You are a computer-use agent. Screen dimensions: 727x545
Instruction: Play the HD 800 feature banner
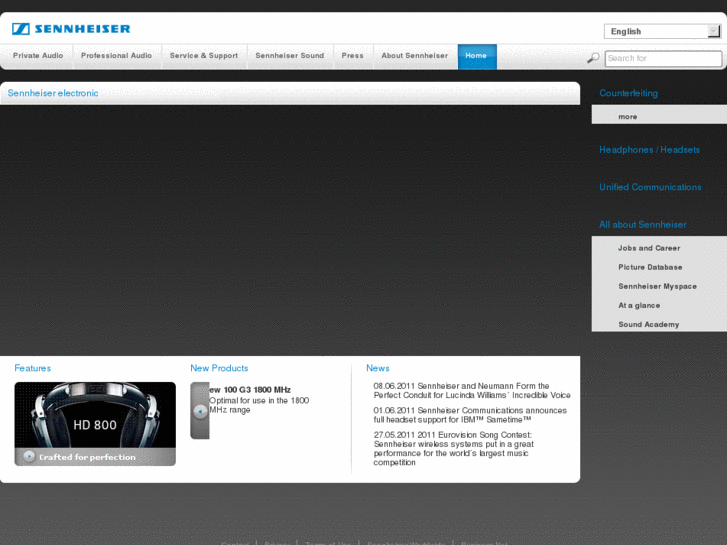point(29,456)
